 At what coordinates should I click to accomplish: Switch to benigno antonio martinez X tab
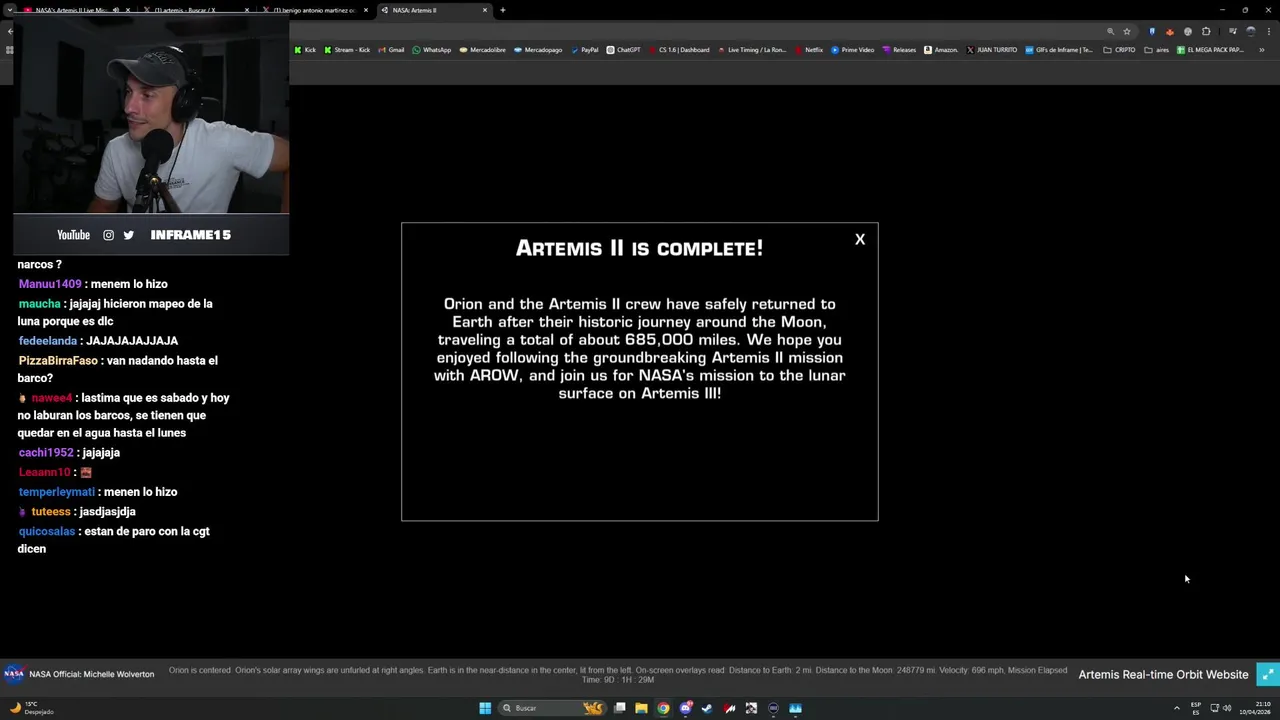pyautogui.click(x=313, y=10)
